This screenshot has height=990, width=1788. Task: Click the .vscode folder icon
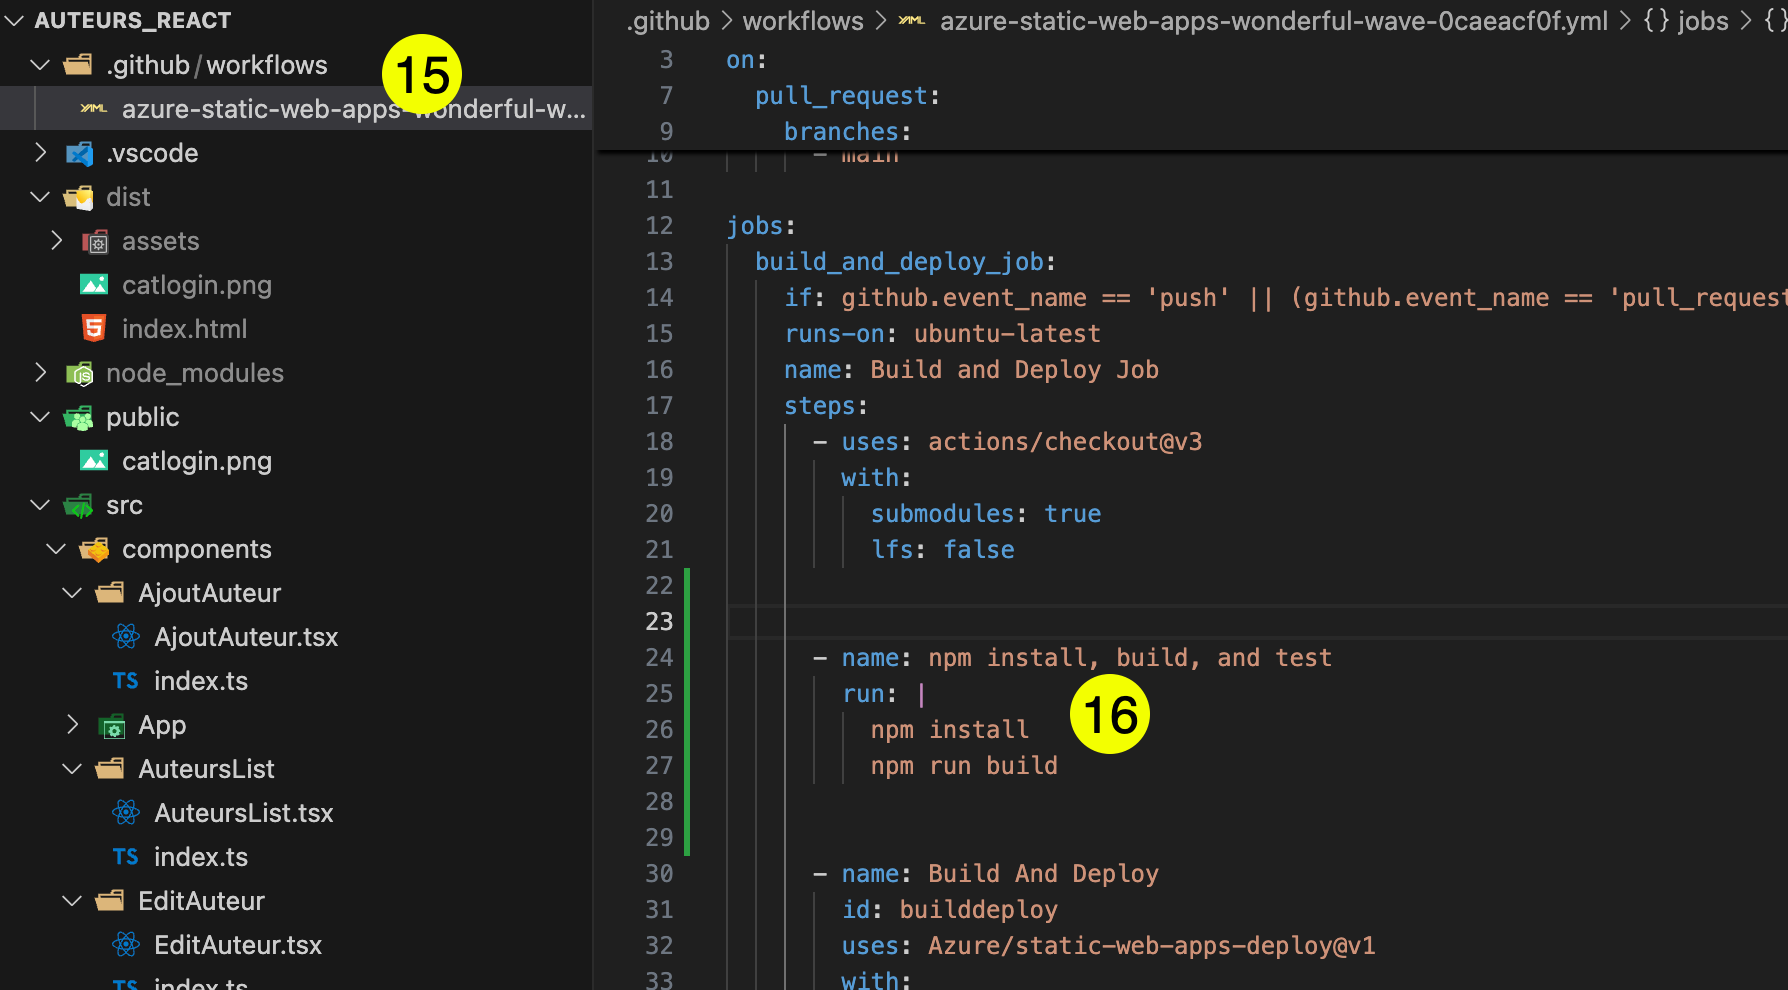pyautogui.click(x=78, y=152)
